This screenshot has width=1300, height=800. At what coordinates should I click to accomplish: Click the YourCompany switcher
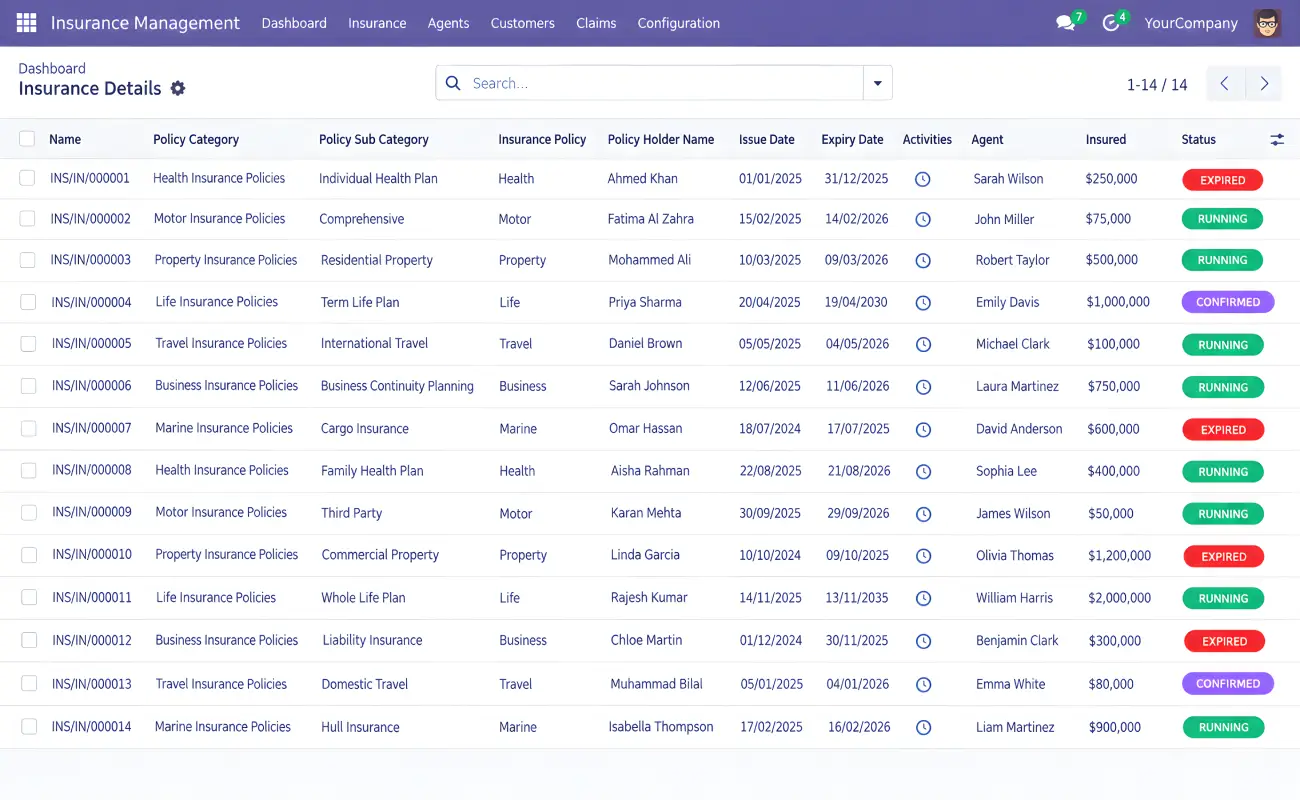pyautogui.click(x=1191, y=23)
